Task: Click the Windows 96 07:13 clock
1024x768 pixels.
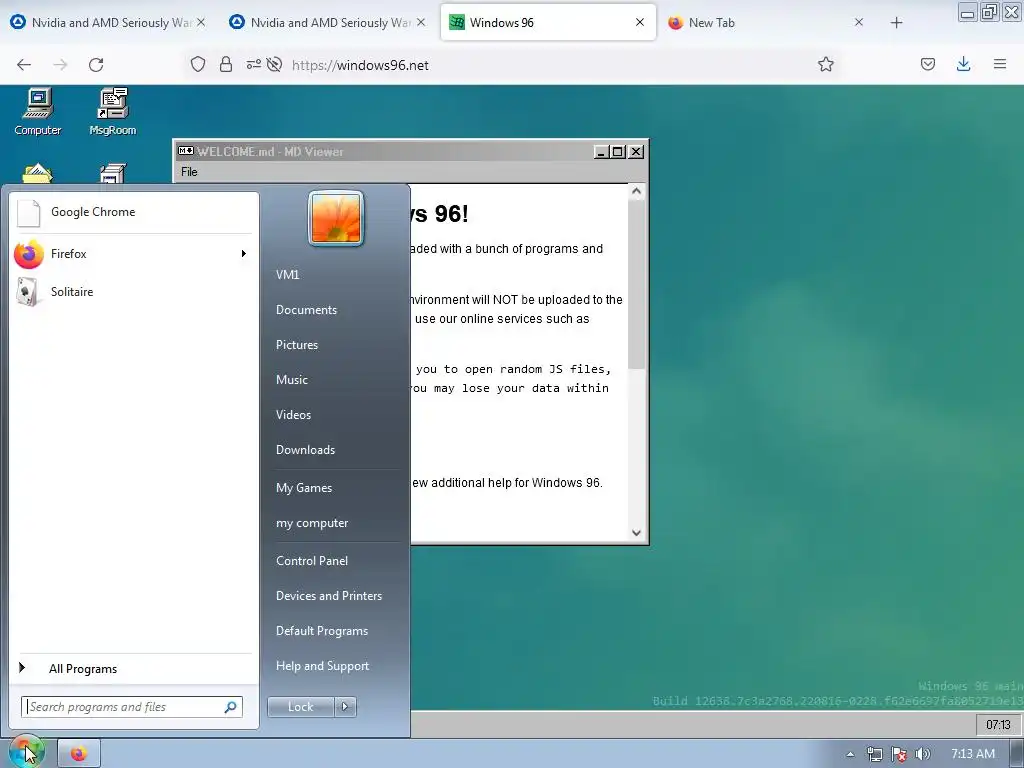Action: point(998,724)
